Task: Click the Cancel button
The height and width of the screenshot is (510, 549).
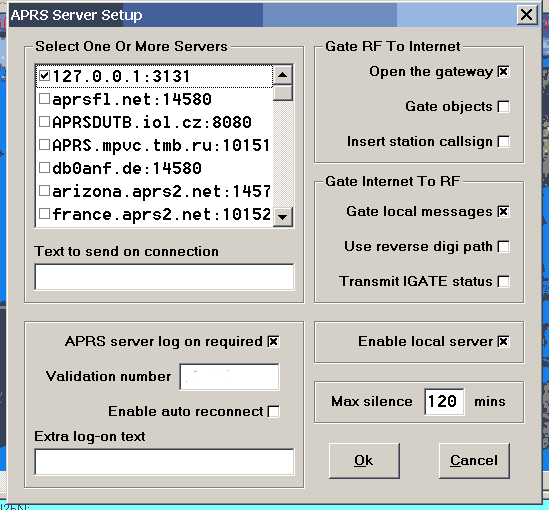Action: tap(474, 461)
